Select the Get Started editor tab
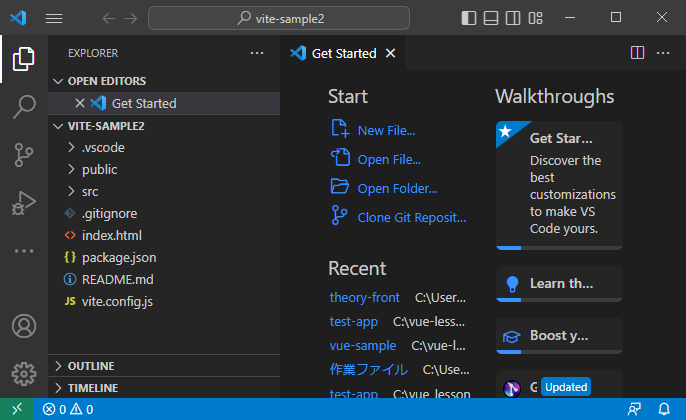Screen dimensions: 686x420 [343, 53]
